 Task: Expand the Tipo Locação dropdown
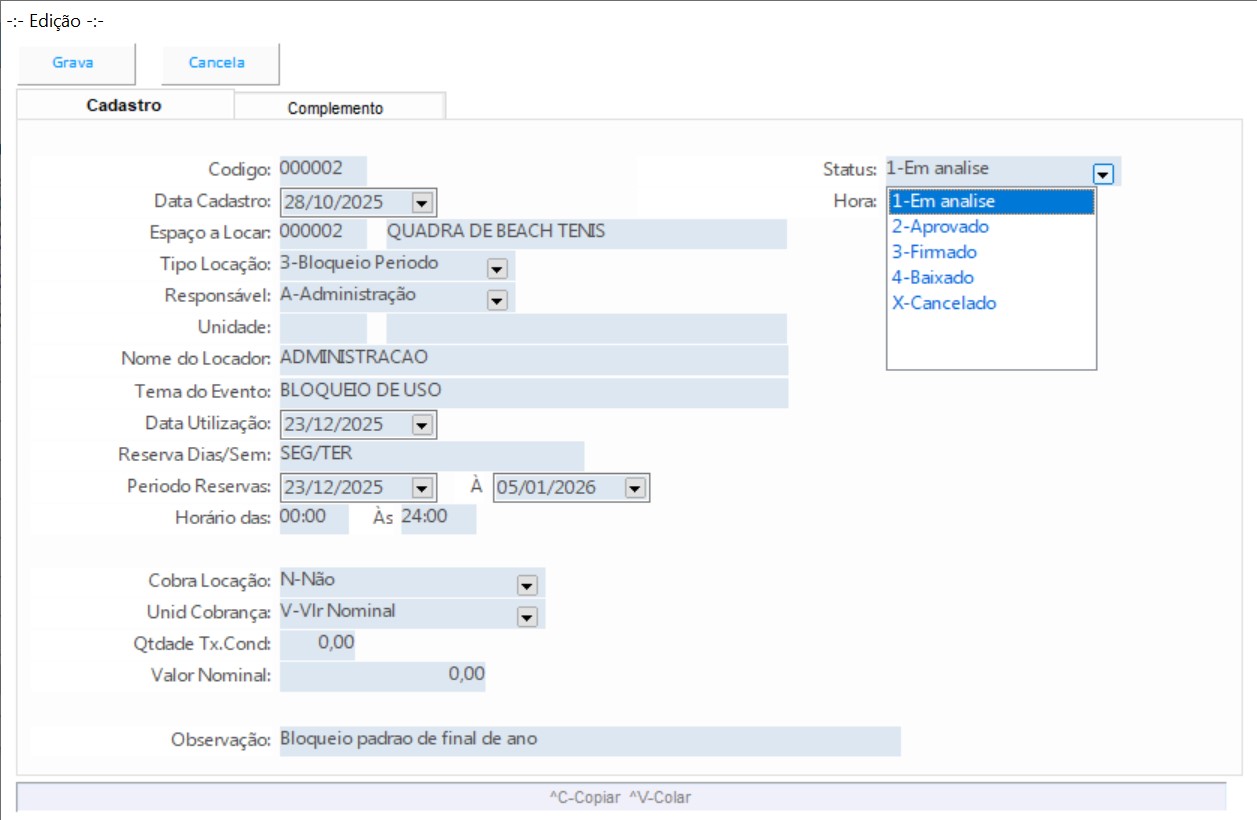(x=497, y=268)
